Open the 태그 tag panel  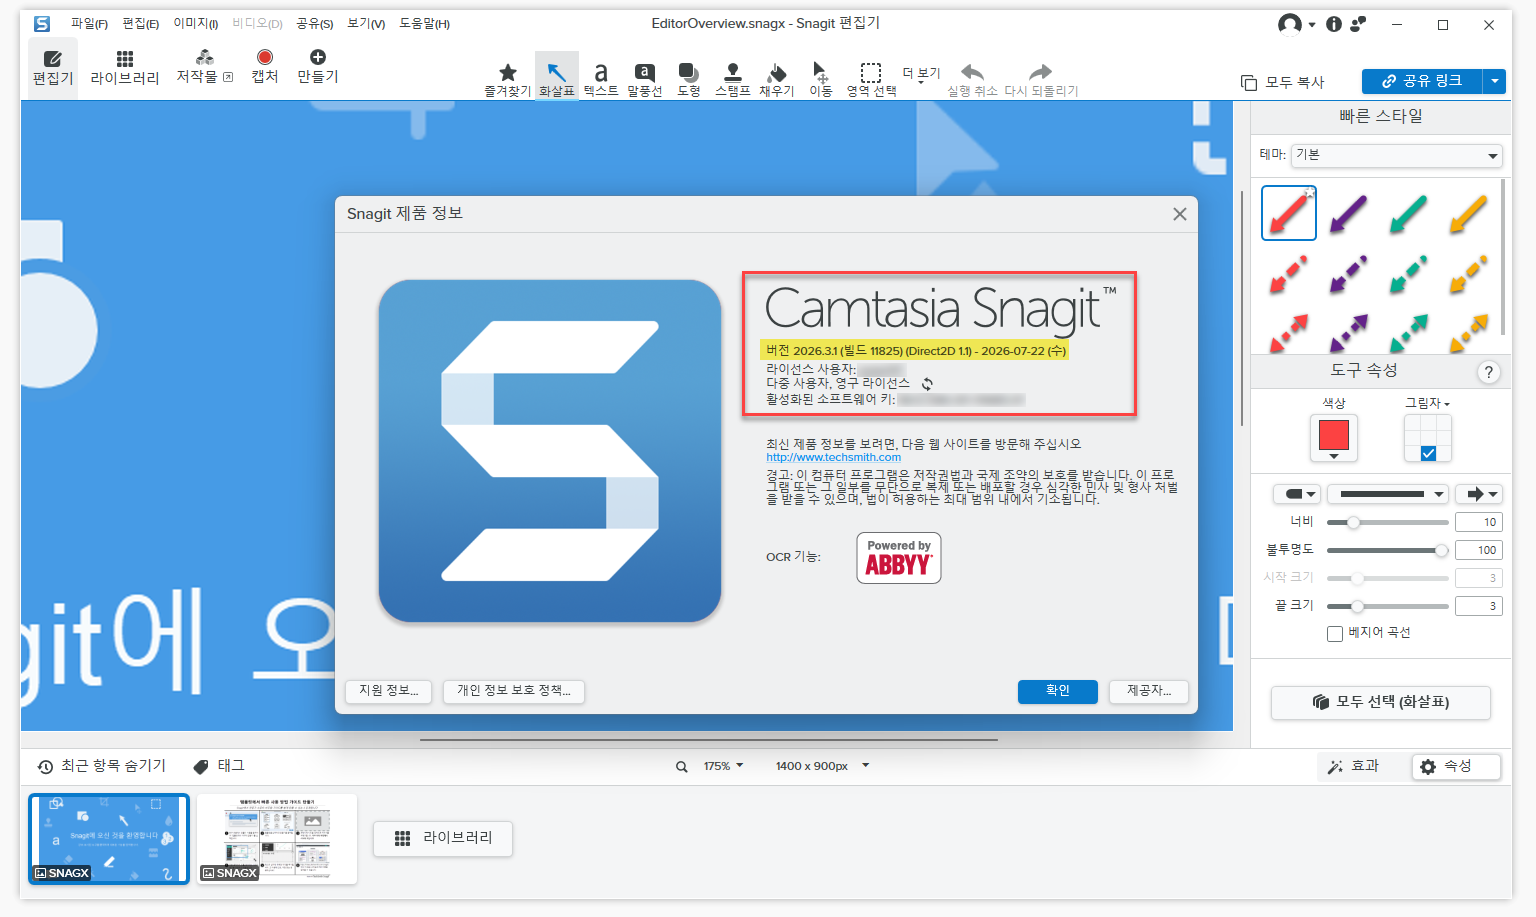tap(219, 766)
